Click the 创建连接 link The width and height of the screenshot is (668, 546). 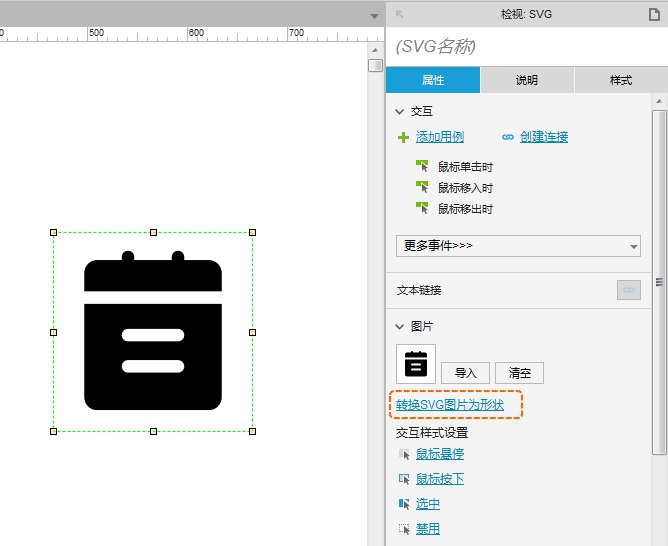[x=544, y=137]
